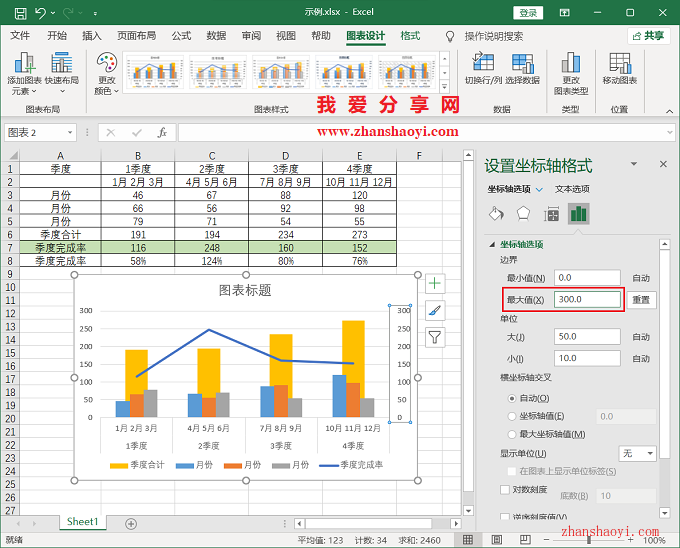This screenshot has width=680, height=548.
Task: Open the Formulas (公式) tab
Action: point(181,36)
